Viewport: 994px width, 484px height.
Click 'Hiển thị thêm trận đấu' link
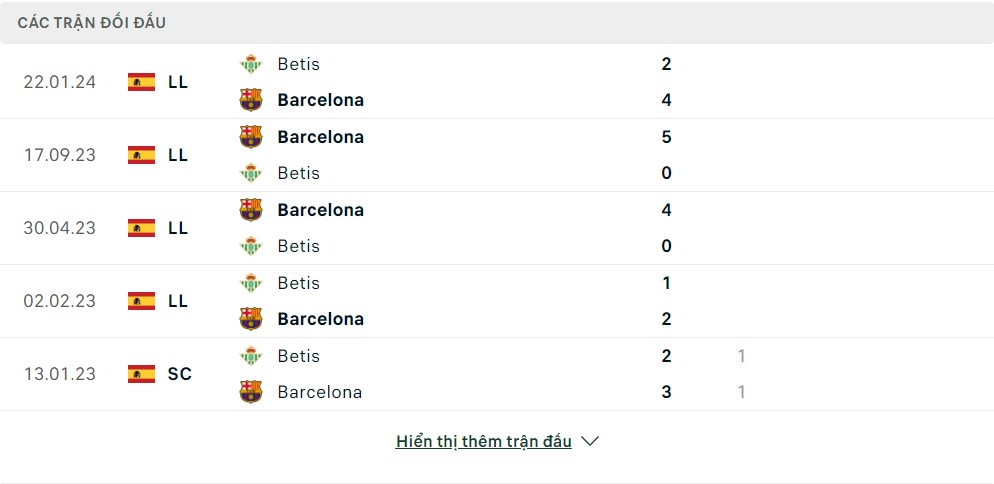point(483,441)
